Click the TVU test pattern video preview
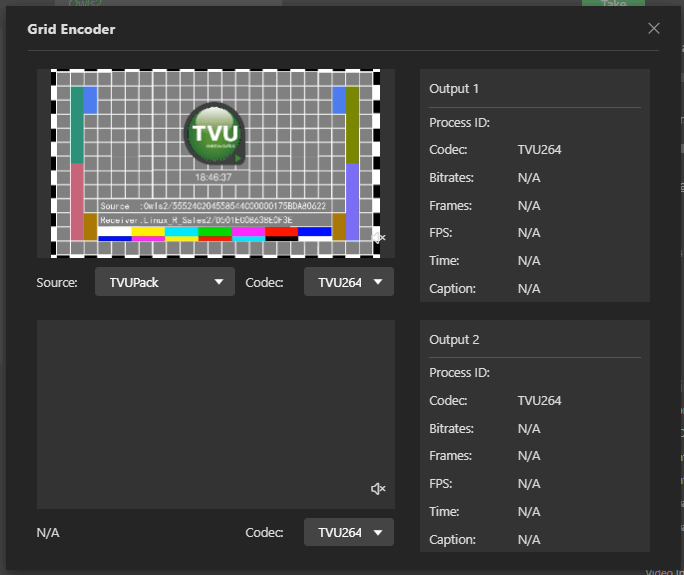This screenshot has width=684, height=575. pyautogui.click(x=215, y=163)
